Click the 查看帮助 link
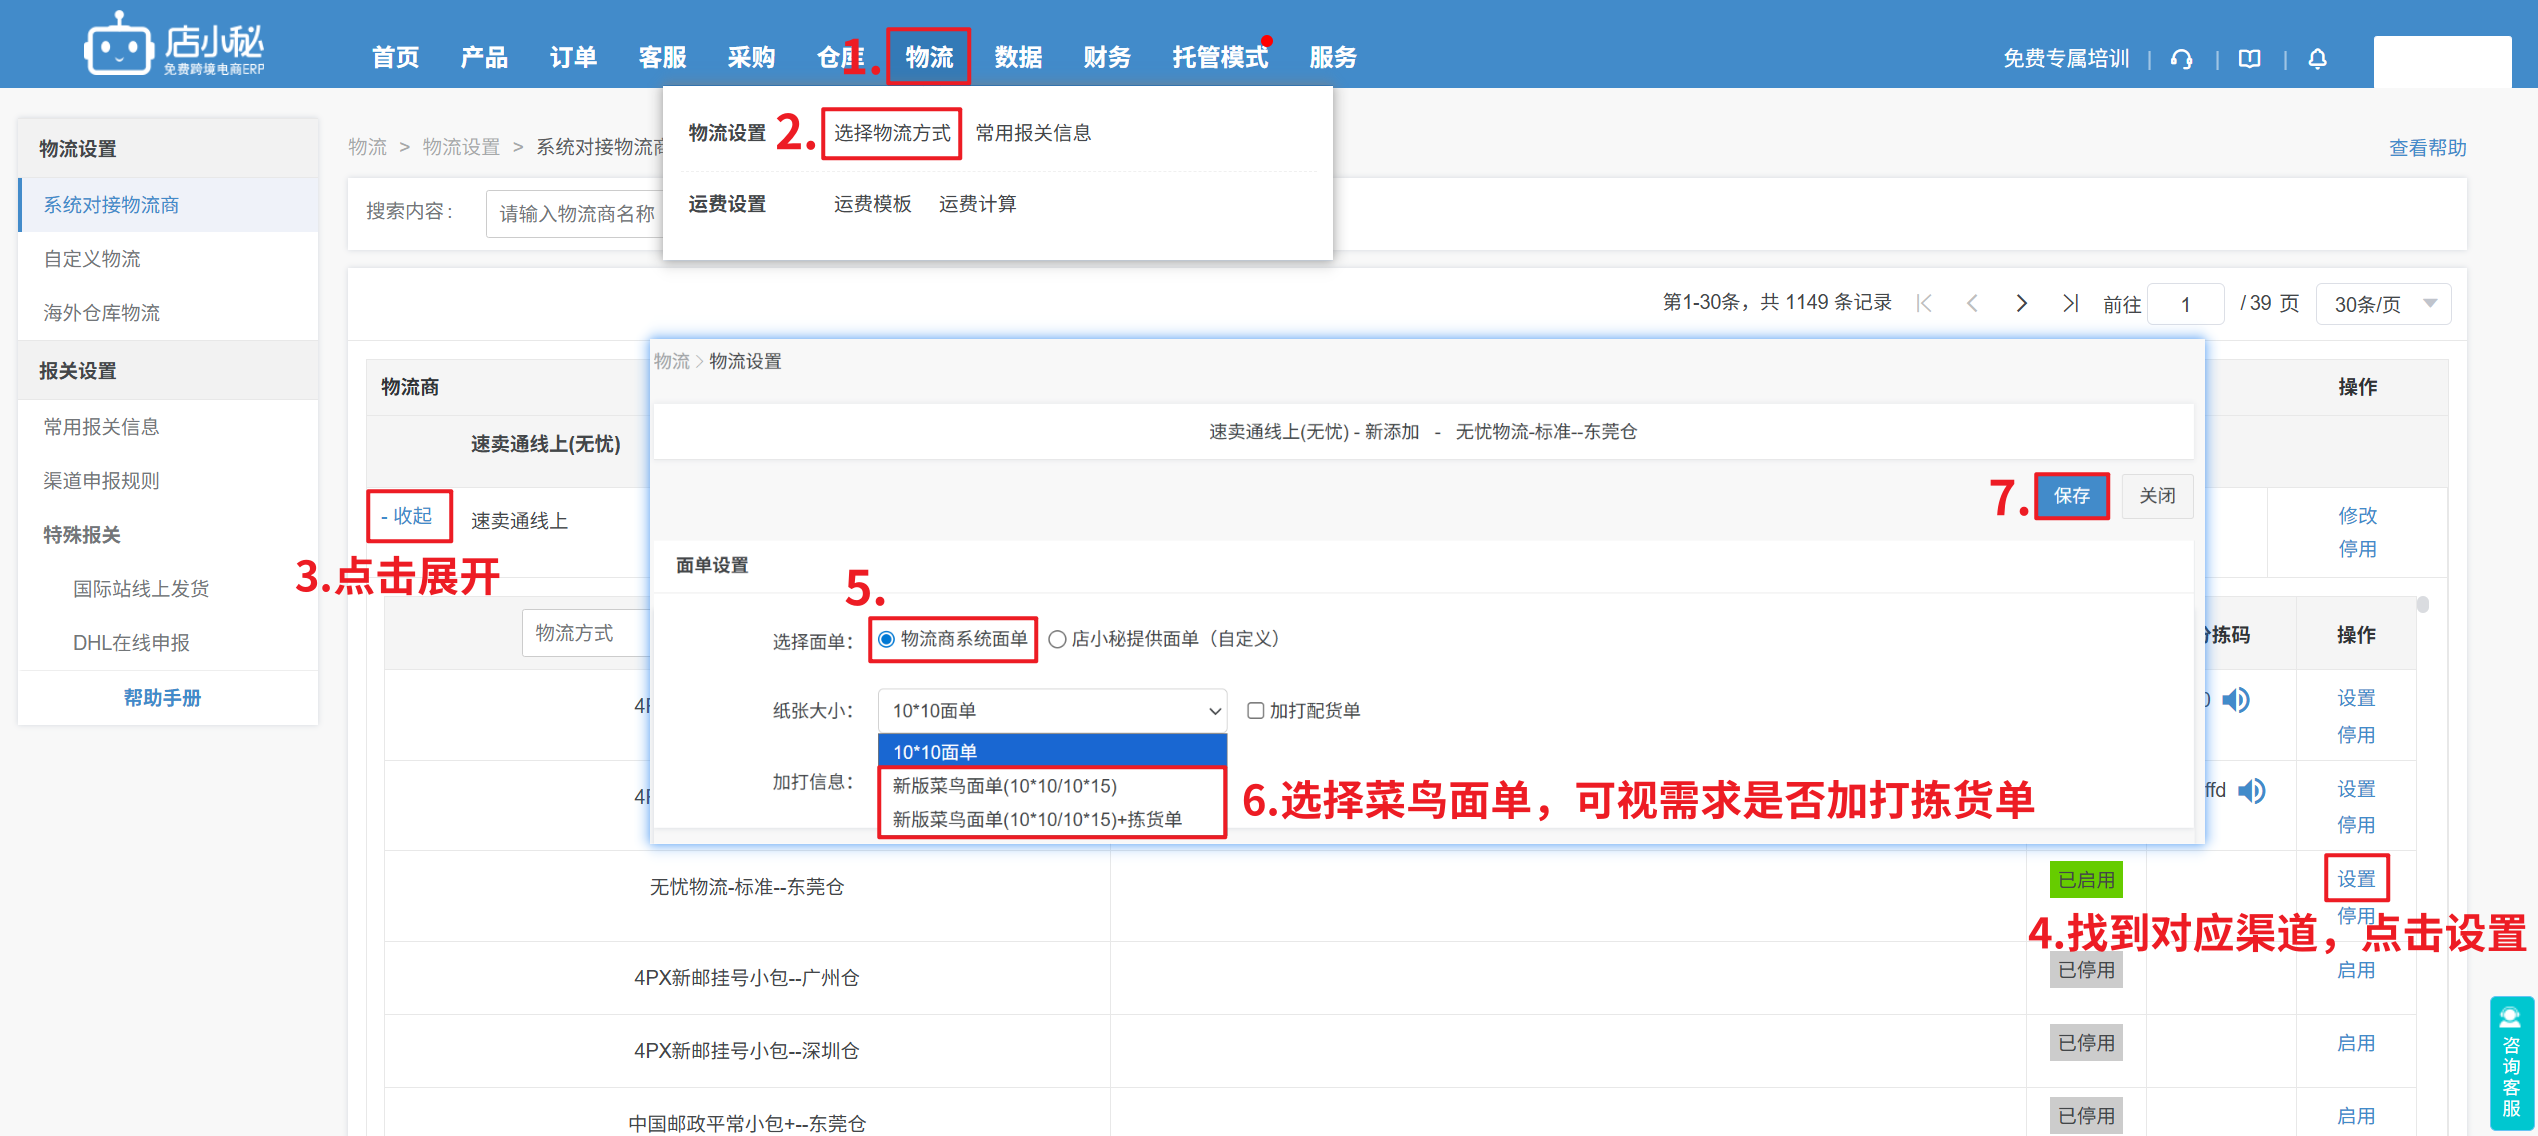This screenshot has width=2538, height=1136. [2427, 148]
